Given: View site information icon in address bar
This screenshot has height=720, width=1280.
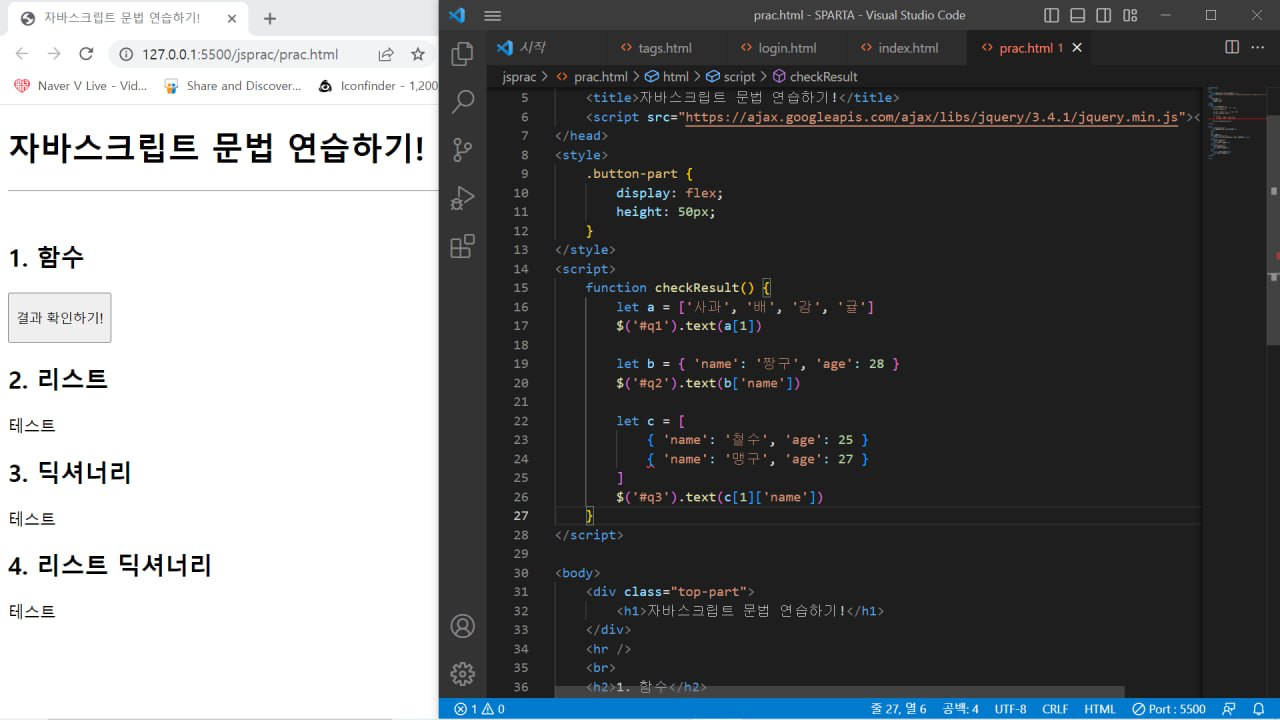Looking at the screenshot, I should click(126, 55).
